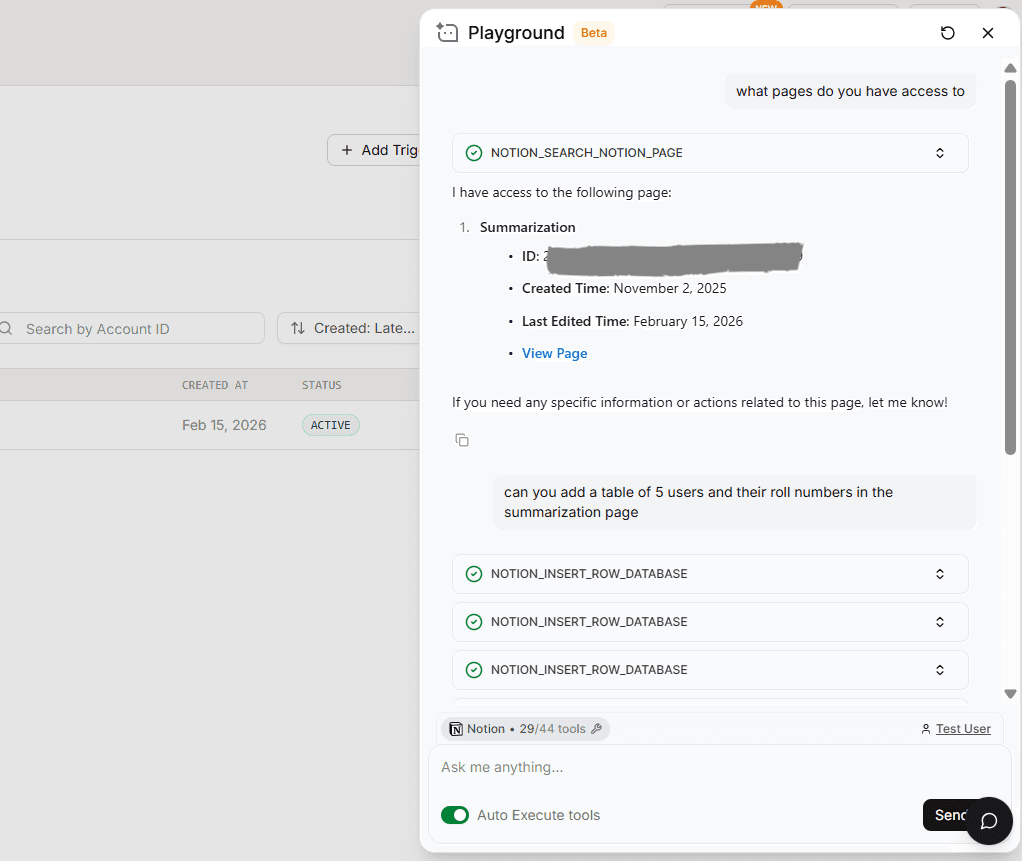Click the Add Trigger button

[x=374, y=150]
